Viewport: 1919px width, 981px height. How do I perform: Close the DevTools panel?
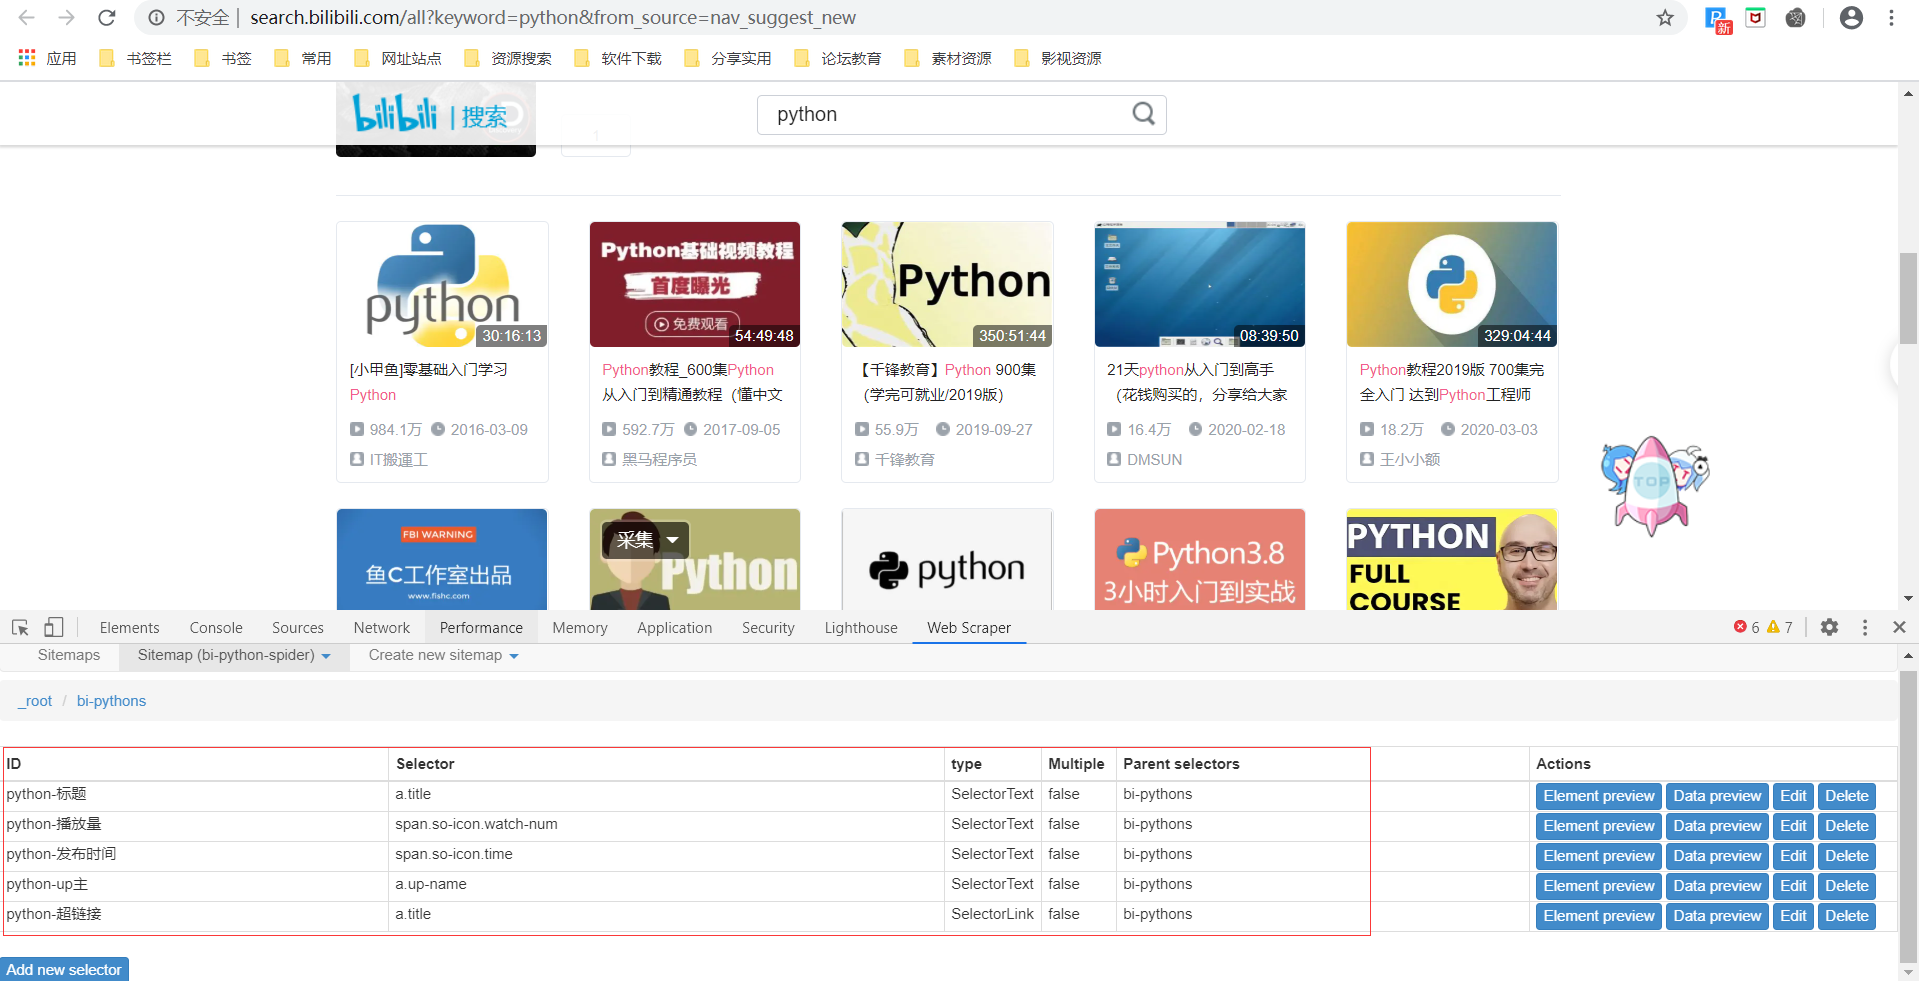(x=1899, y=627)
